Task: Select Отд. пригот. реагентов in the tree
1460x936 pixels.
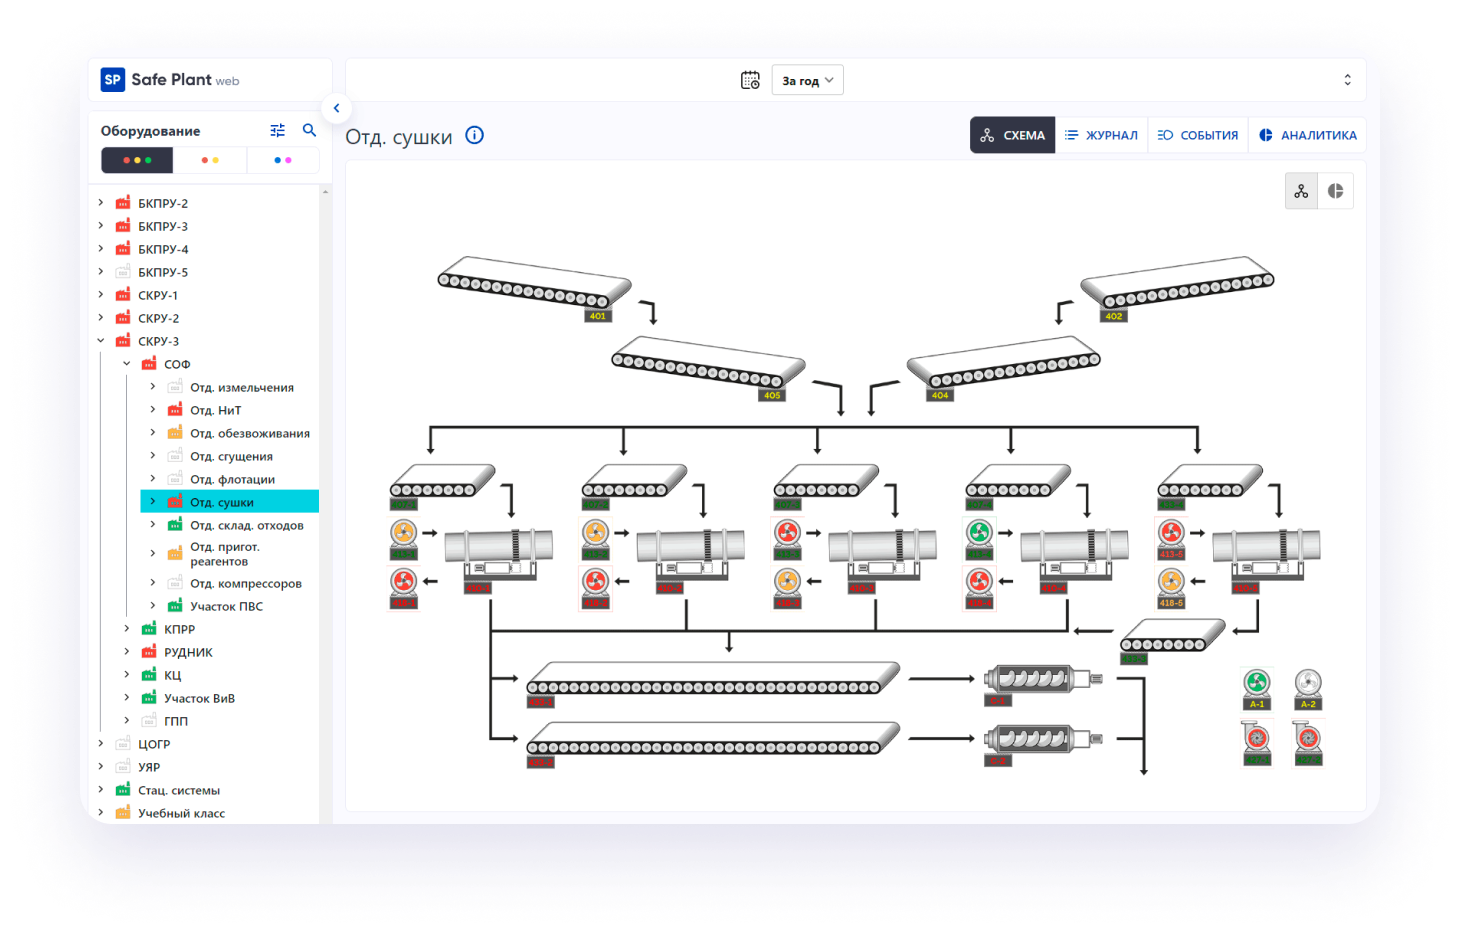Action: pos(225,554)
